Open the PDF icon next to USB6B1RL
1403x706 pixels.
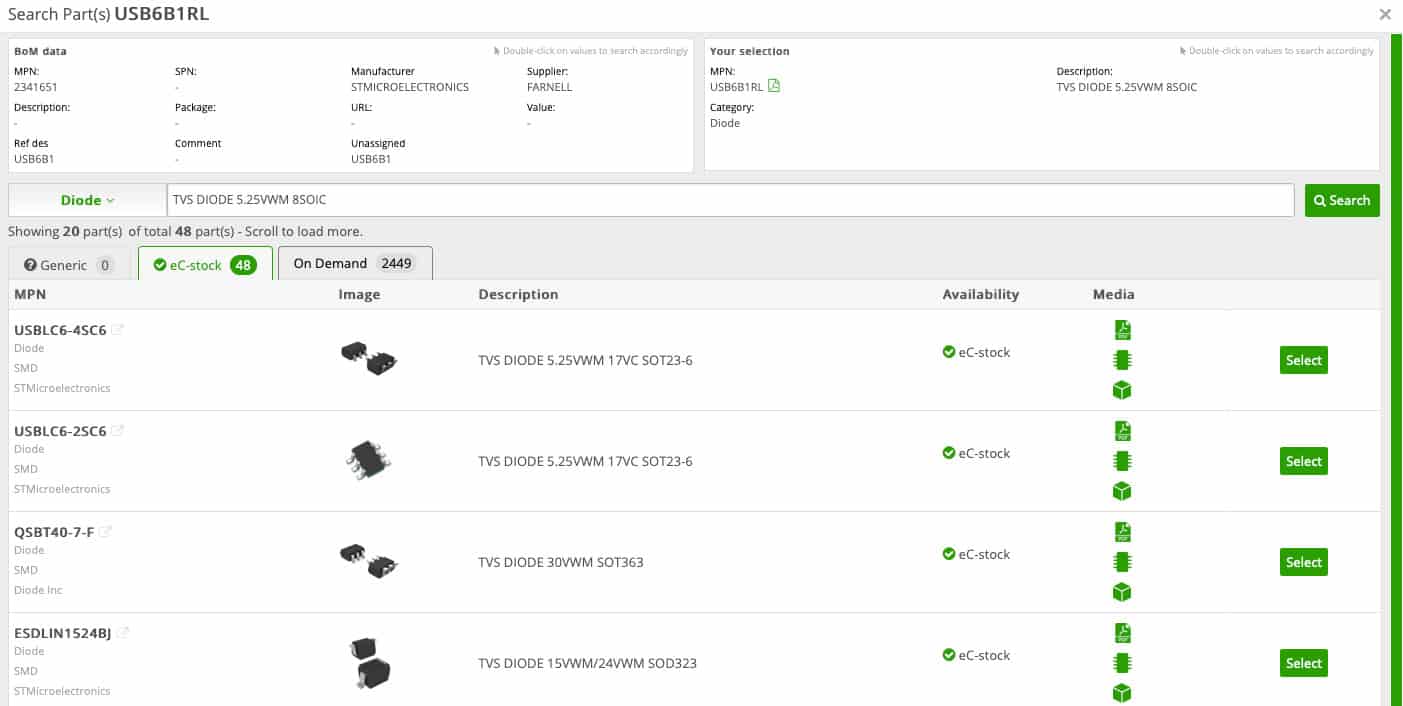point(774,87)
